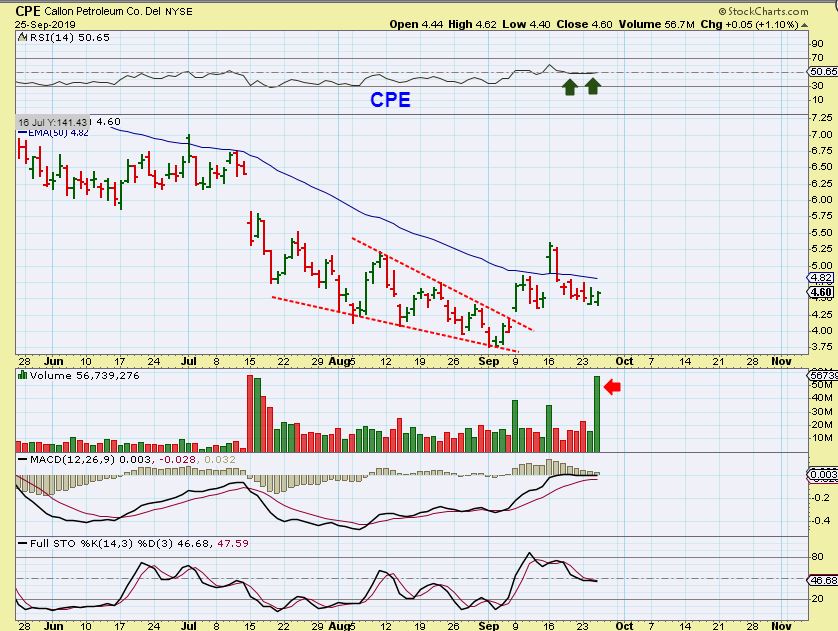838x631 pixels.
Task: Click the up triangle after the Chg value
Action: pyautogui.click(x=805, y=25)
